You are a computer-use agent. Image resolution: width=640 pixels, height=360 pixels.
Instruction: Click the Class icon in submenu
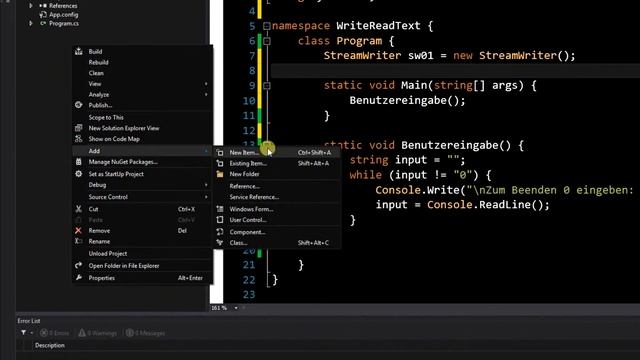(220, 242)
